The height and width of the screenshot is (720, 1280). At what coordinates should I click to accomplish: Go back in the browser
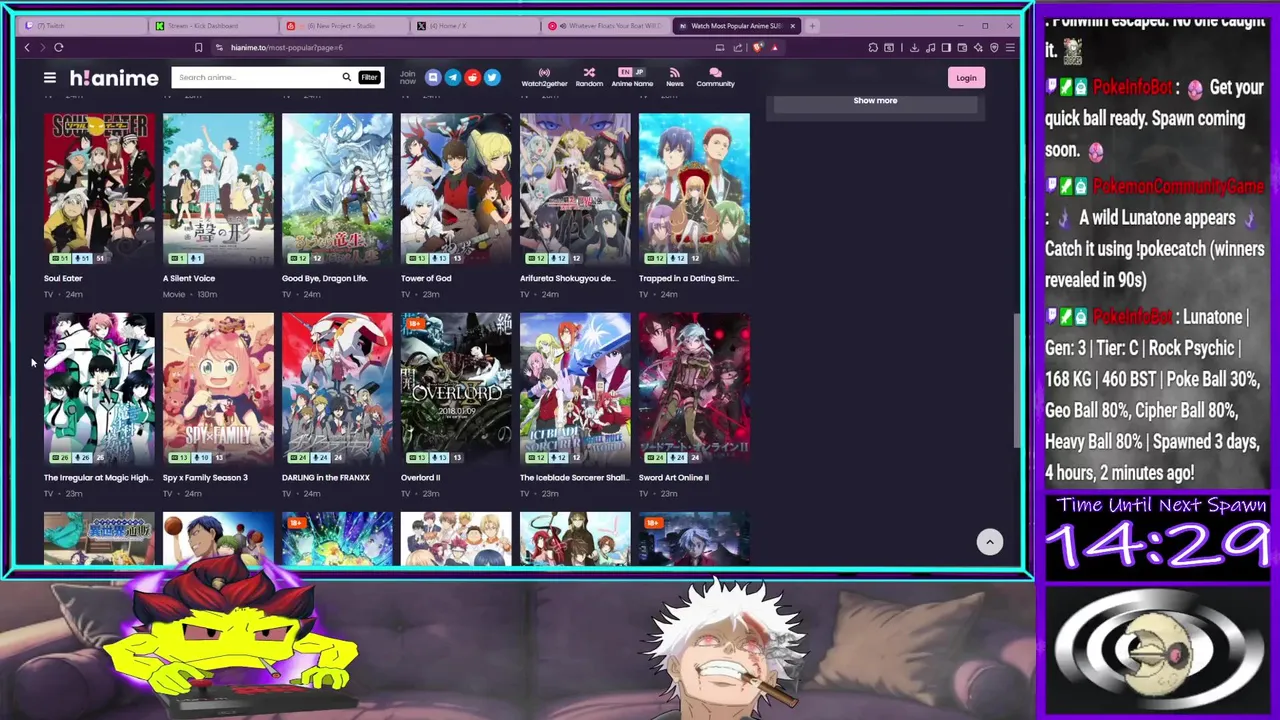coord(27,47)
